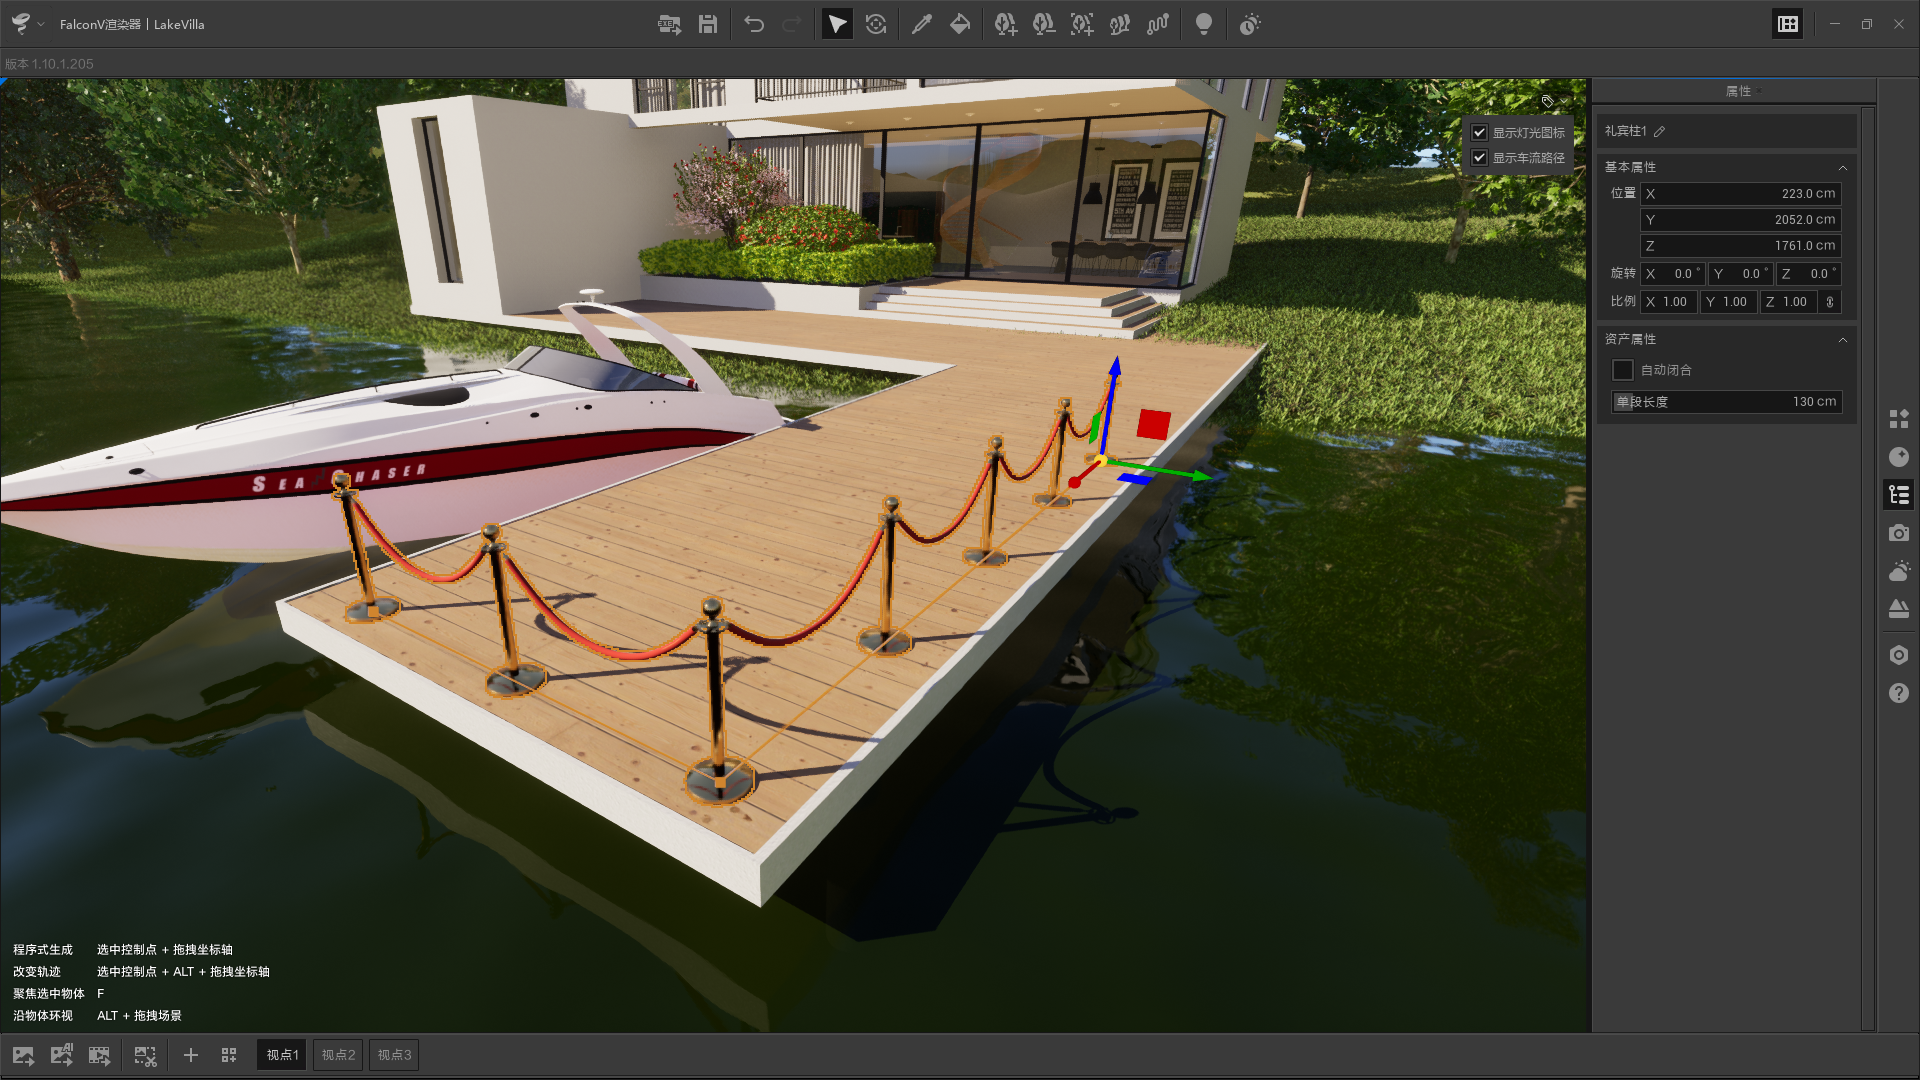Viewport: 1920px width, 1080px height.
Task: Click the 视点3 viewpoint button
Action: [x=393, y=1054]
